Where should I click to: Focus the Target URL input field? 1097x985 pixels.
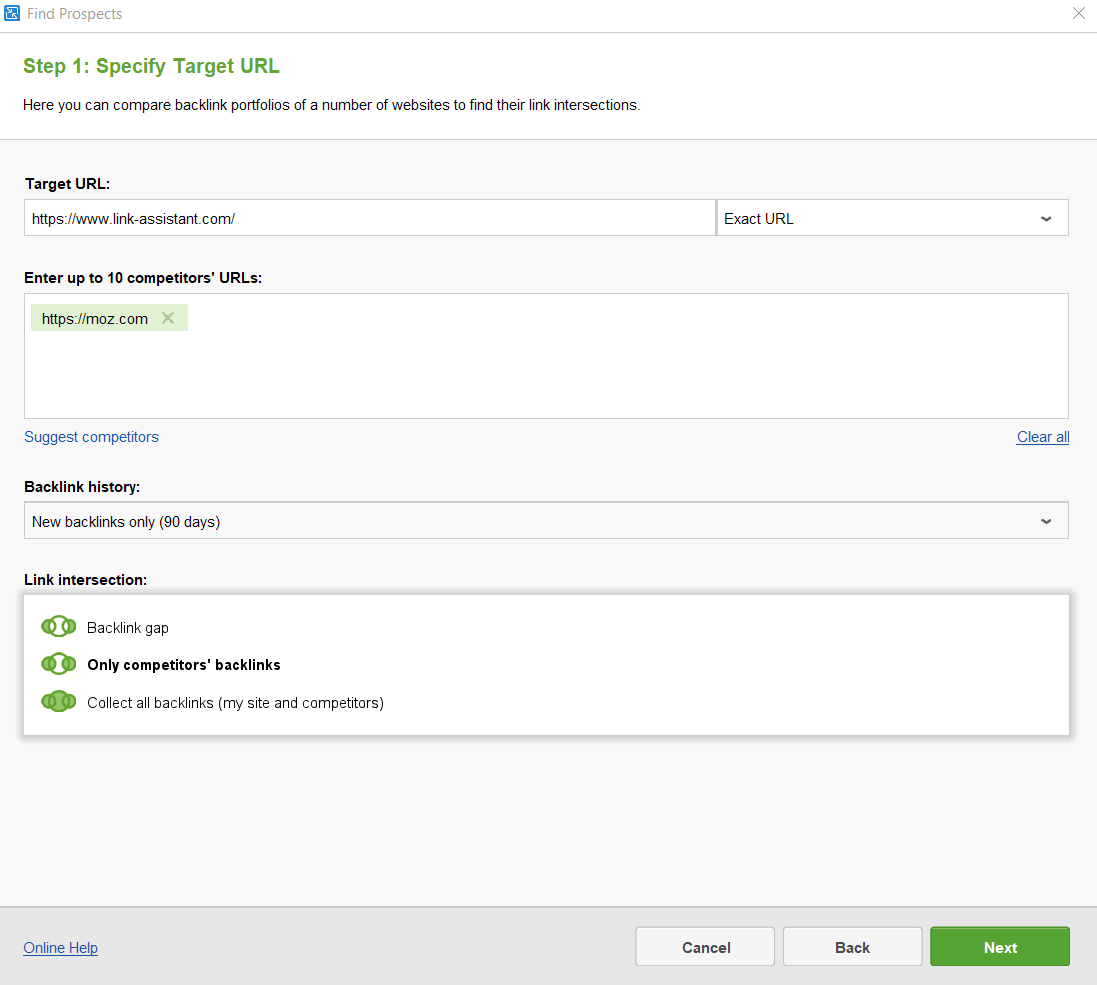coord(370,218)
